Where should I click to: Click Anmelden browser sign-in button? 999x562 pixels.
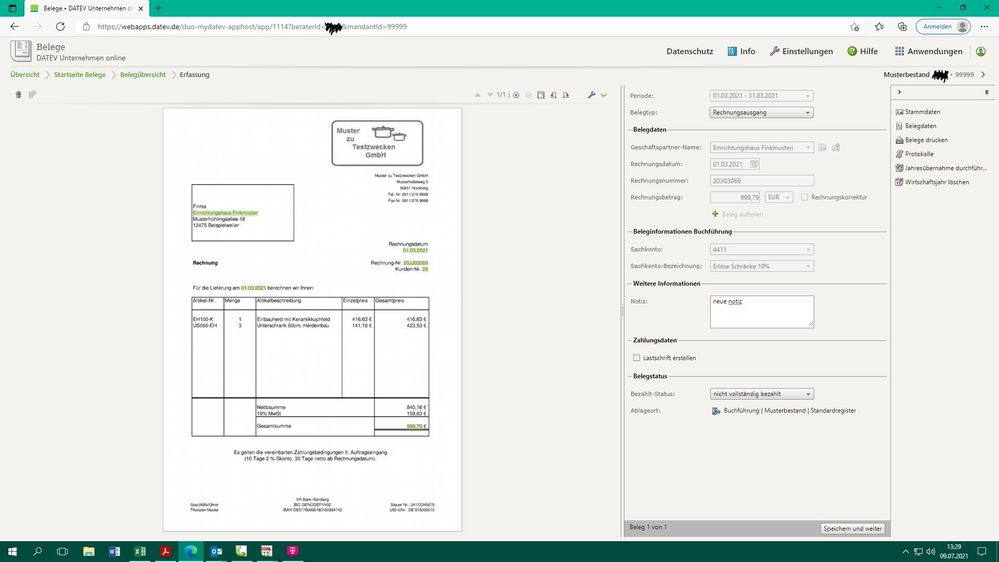pyautogui.click(x=943, y=27)
